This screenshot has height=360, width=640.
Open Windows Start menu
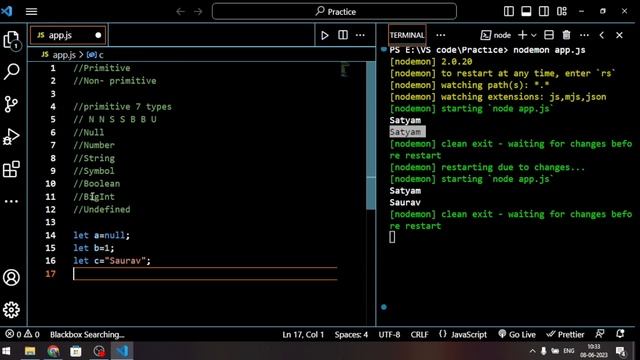pyautogui.click(x=6, y=351)
